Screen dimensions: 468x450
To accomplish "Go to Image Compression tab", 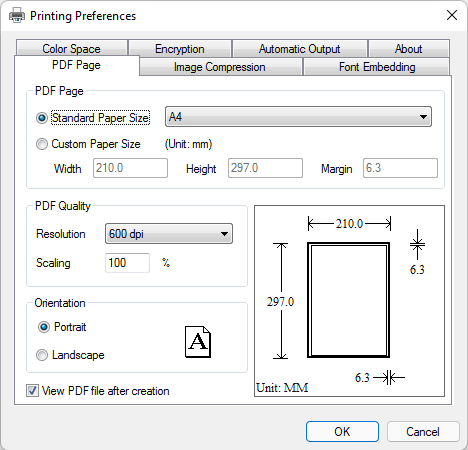I will tap(220, 67).
